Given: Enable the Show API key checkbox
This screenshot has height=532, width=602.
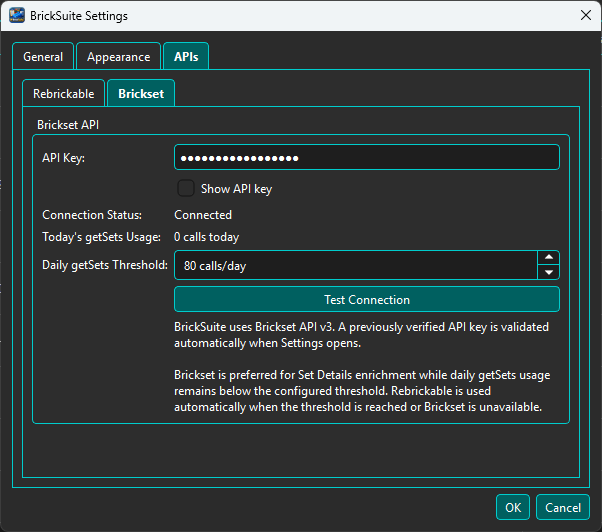Looking at the screenshot, I should tap(186, 188).
